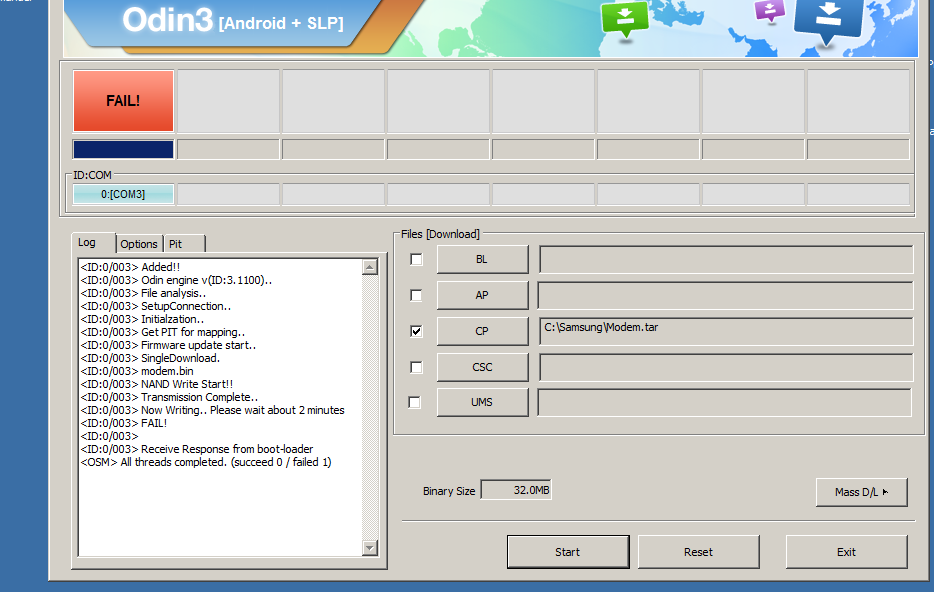Viewport: 934px width, 592px height.
Task: Open the Pit tab
Action: [x=184, y=244]
